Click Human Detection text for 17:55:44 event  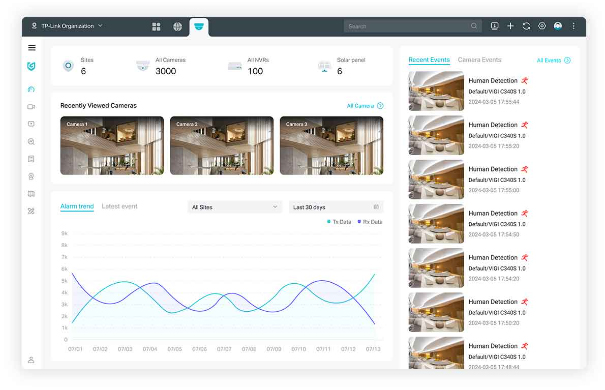493,81
